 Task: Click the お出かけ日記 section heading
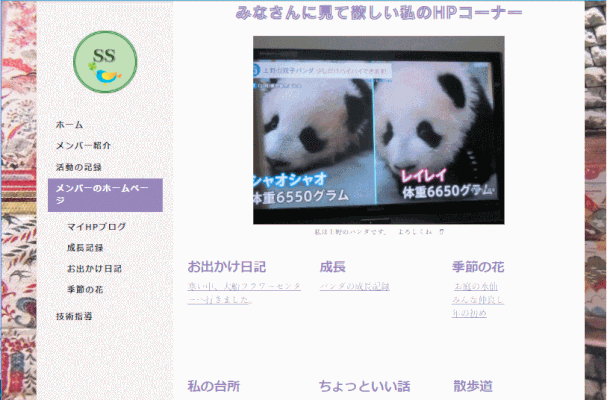pyautogui.click(x=226, y=267)
